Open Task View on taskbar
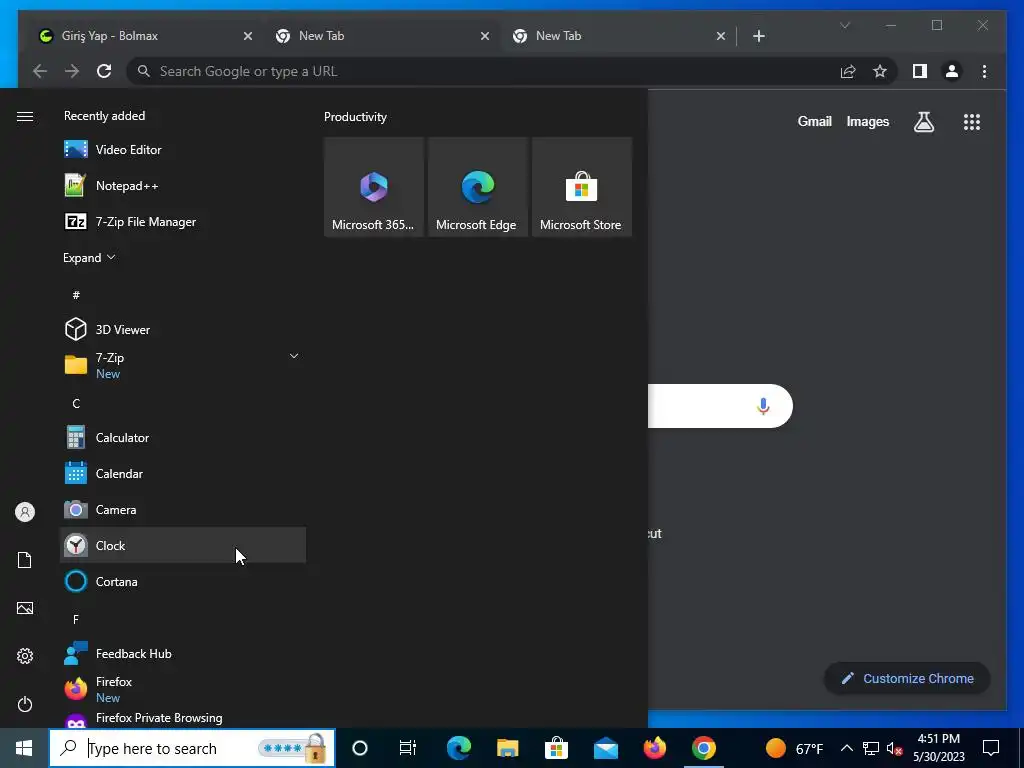1024x768 pixels. click(x=408, y=748)
